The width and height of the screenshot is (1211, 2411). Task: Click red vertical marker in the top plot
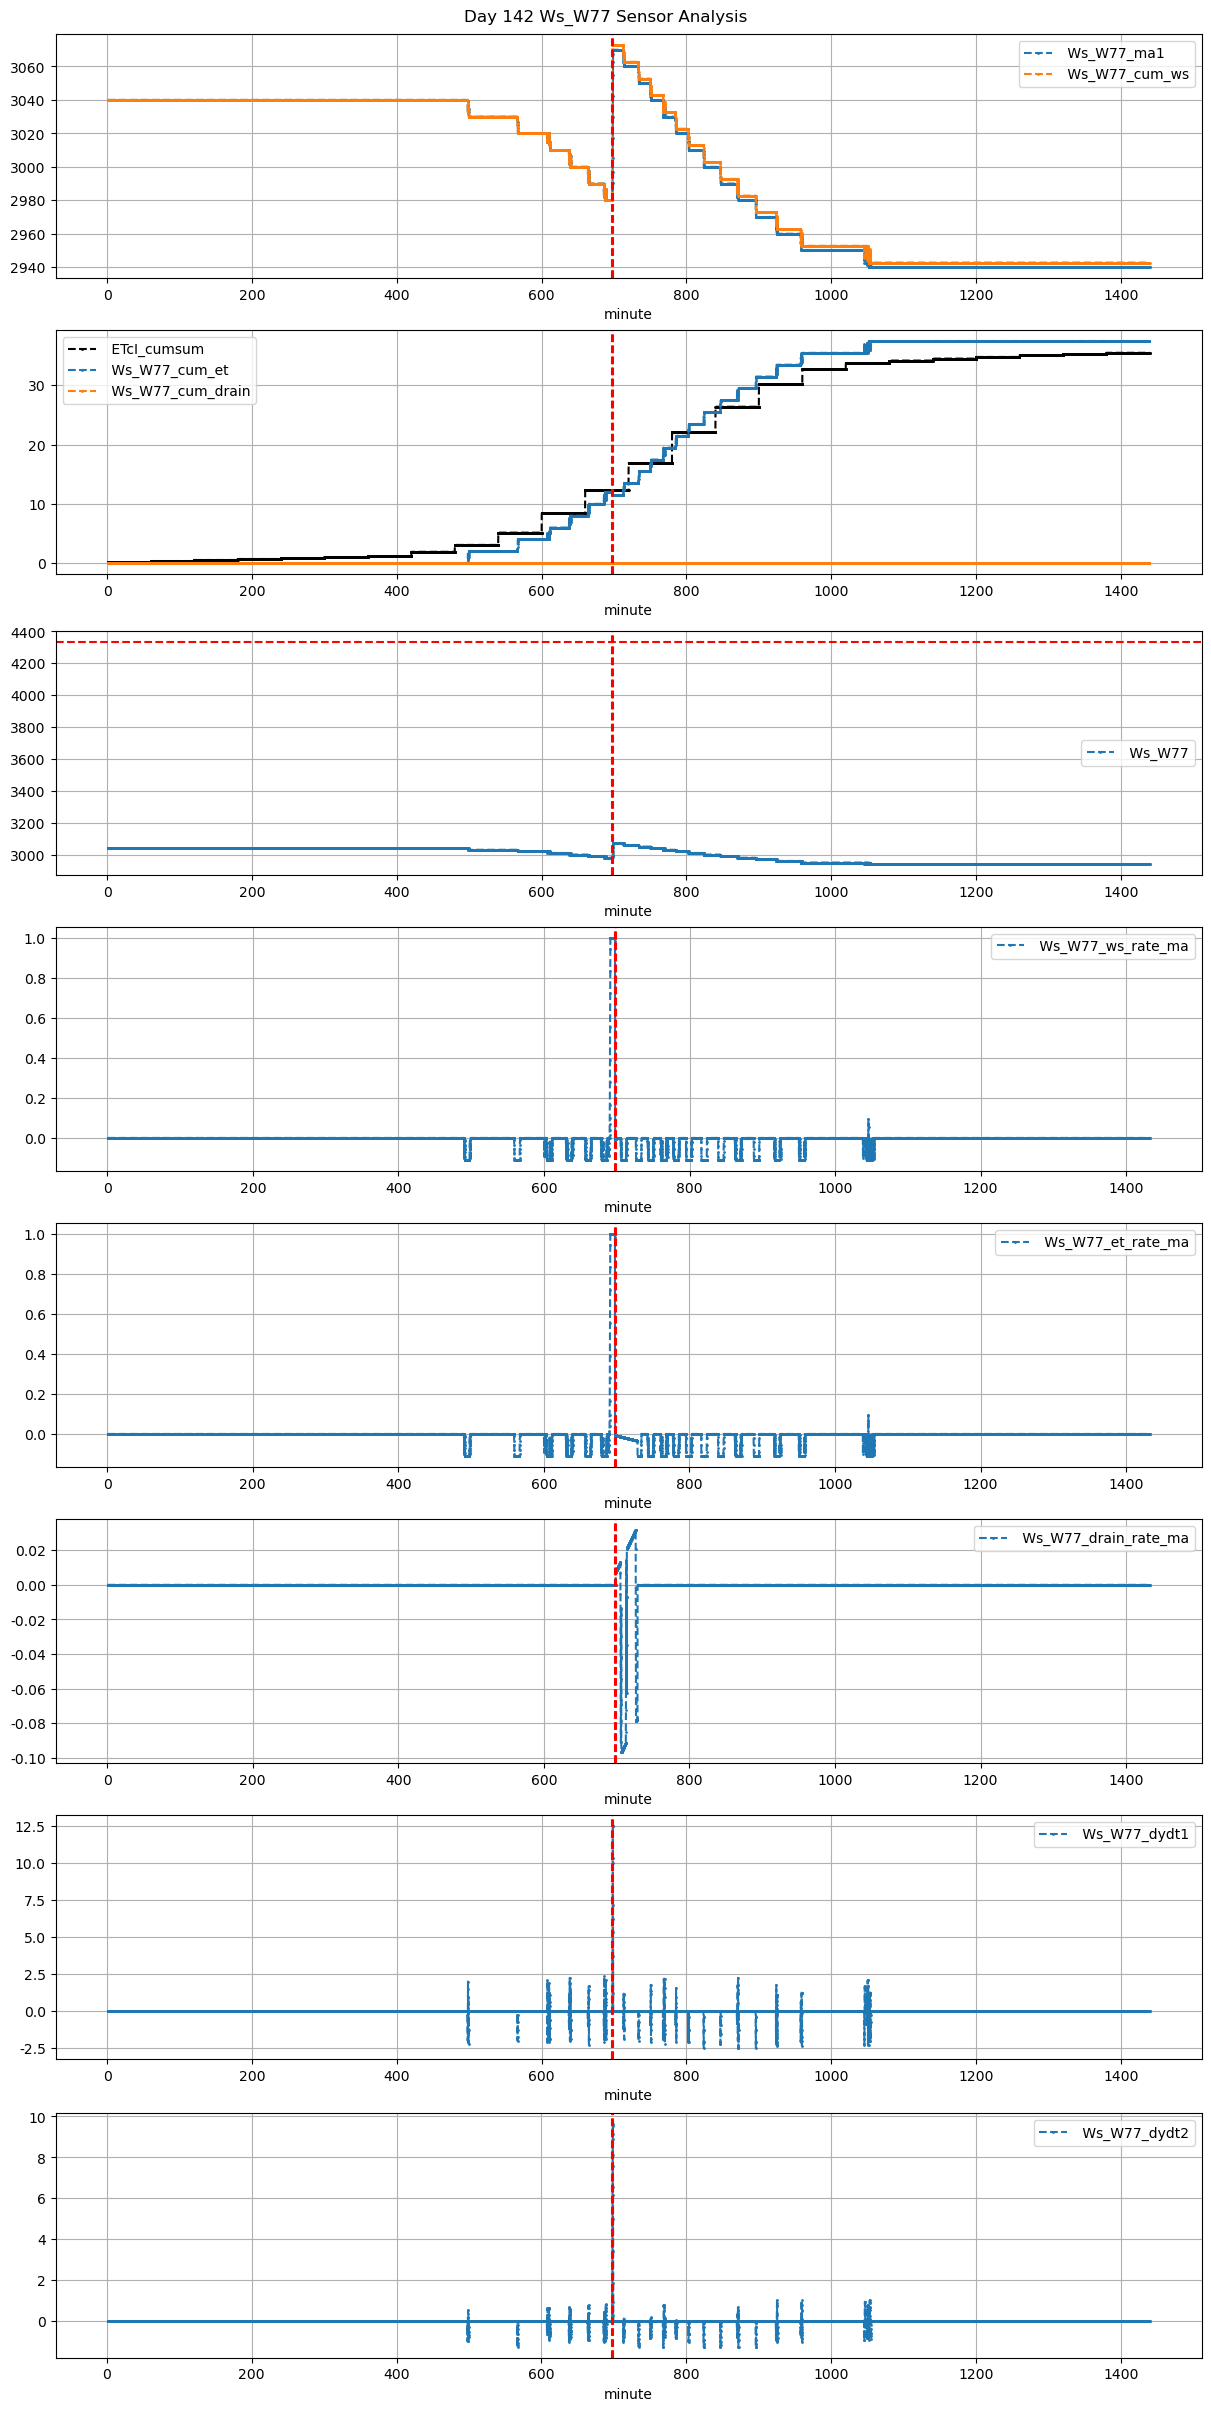[x=612, y=150]
